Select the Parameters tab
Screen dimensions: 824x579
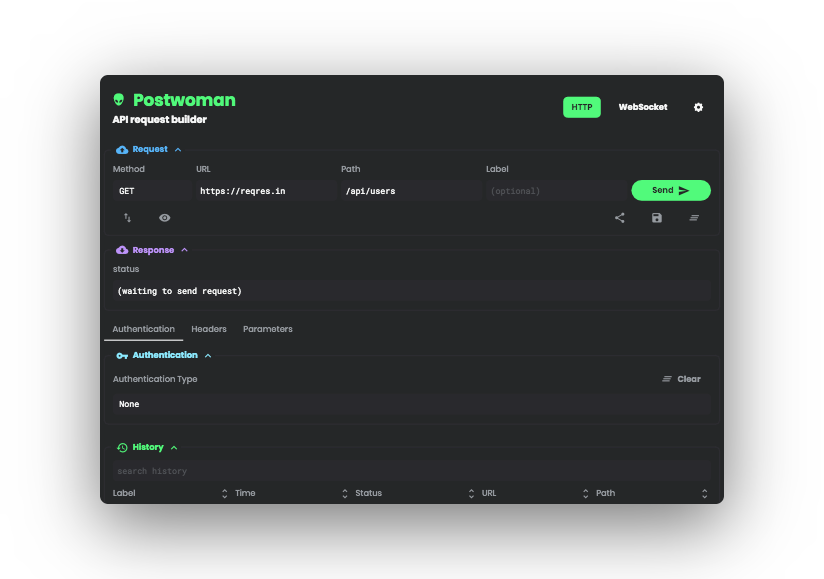pos(267,329)
